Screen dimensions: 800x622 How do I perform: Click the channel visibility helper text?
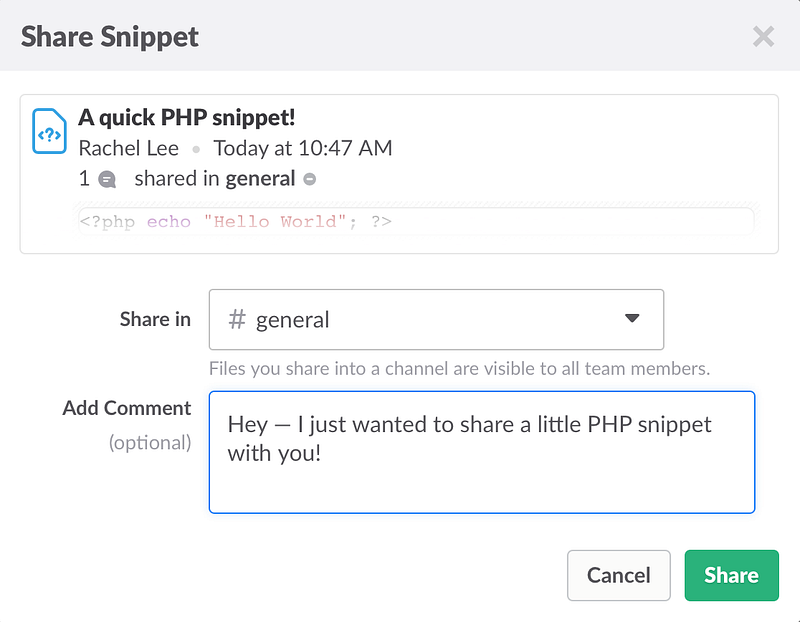click(x=459, y=369)
